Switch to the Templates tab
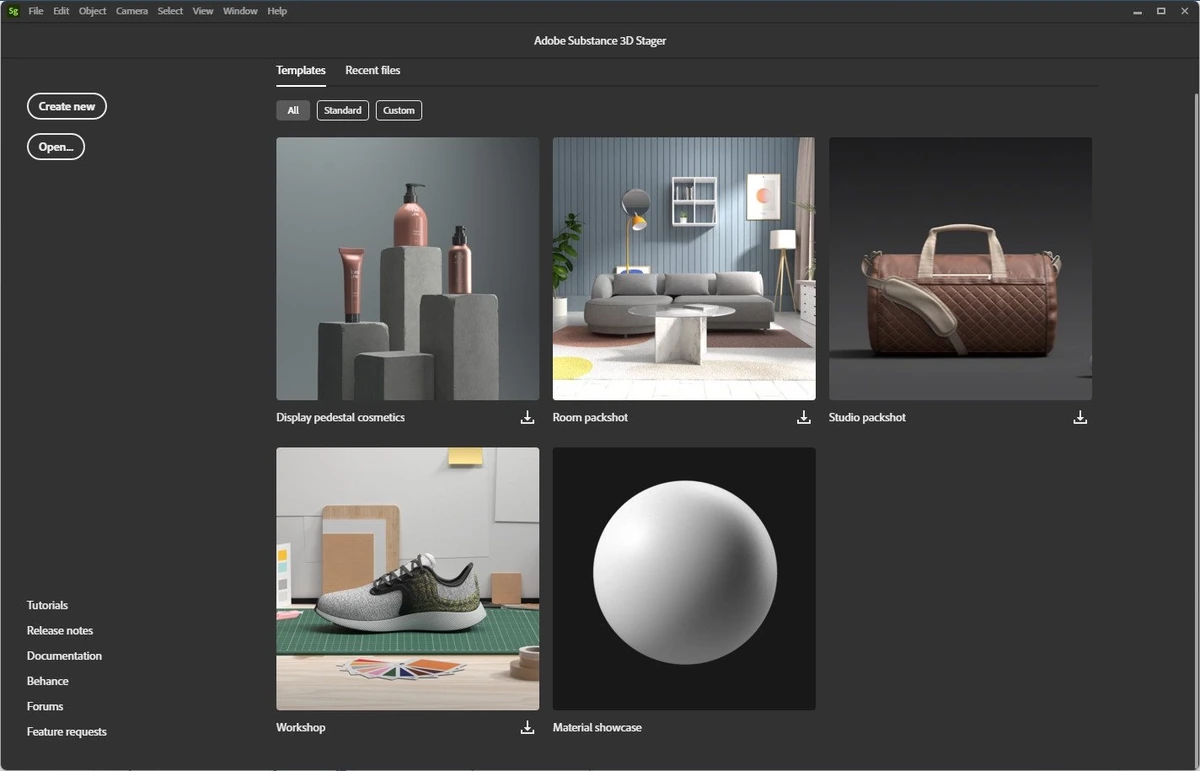This screenshot has height=771, width=1200. pos(301,71)
